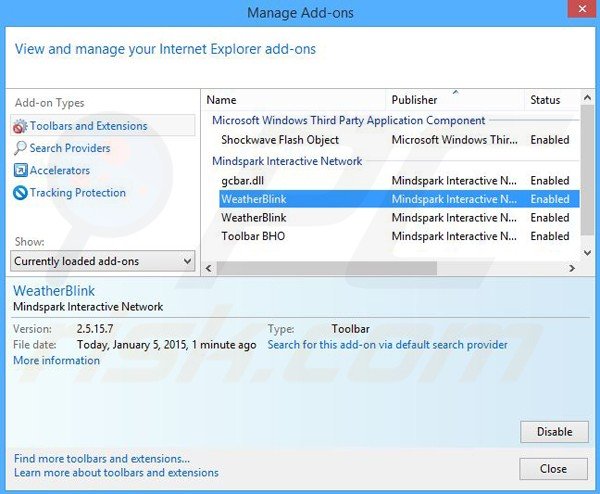Viewport: 600px width, 494px height.
Task: Select Search Providers add-on type
Action: tap(70, 148)
